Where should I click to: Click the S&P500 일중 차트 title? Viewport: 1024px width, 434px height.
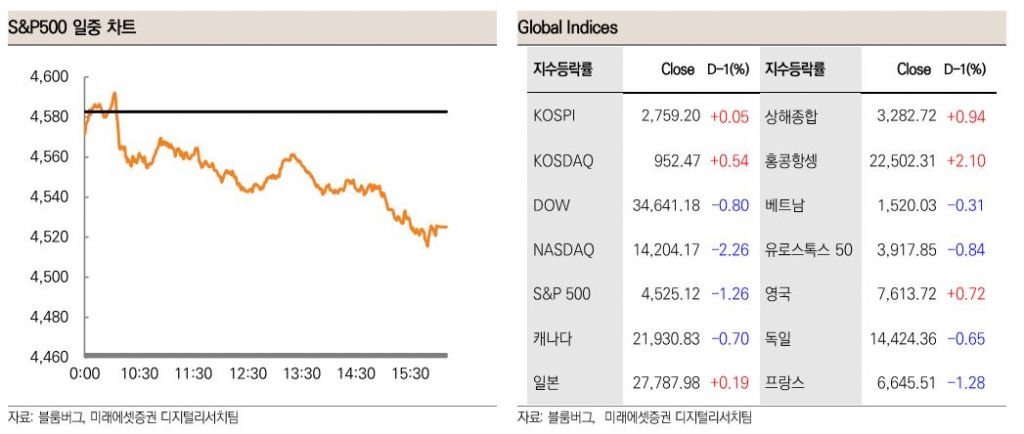tap(72, 28)
